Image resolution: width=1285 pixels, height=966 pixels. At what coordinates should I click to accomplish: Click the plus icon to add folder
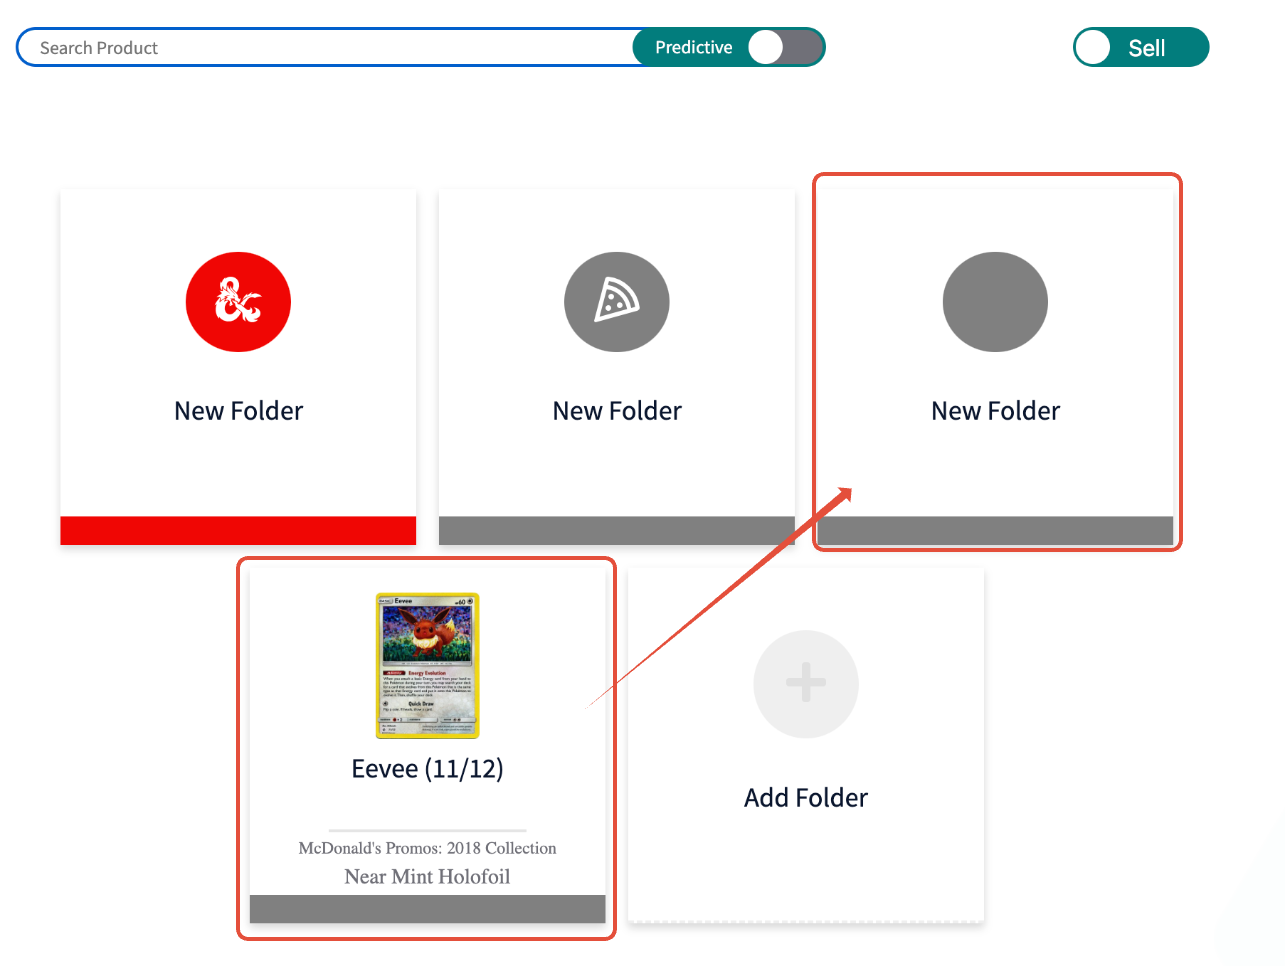806,684
